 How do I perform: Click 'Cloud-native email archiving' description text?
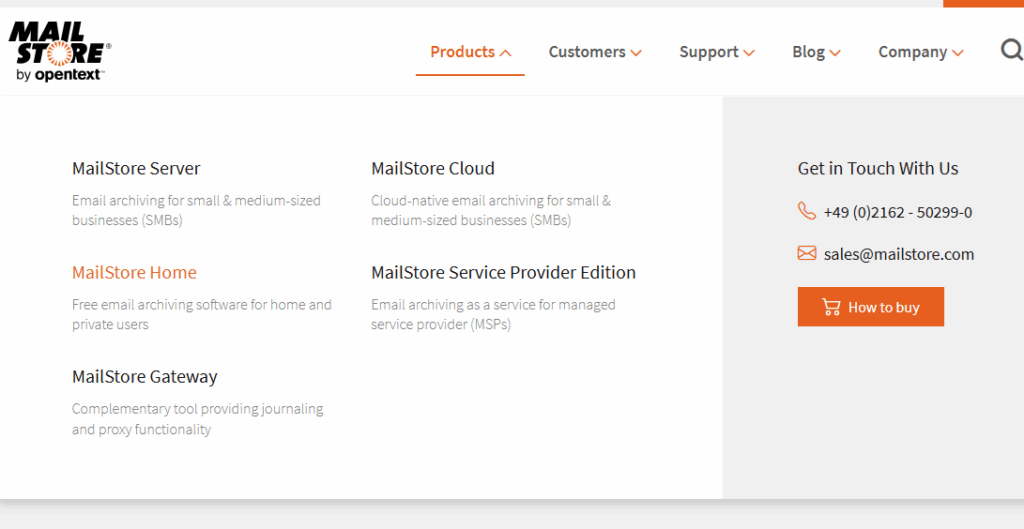coord(491,210)
